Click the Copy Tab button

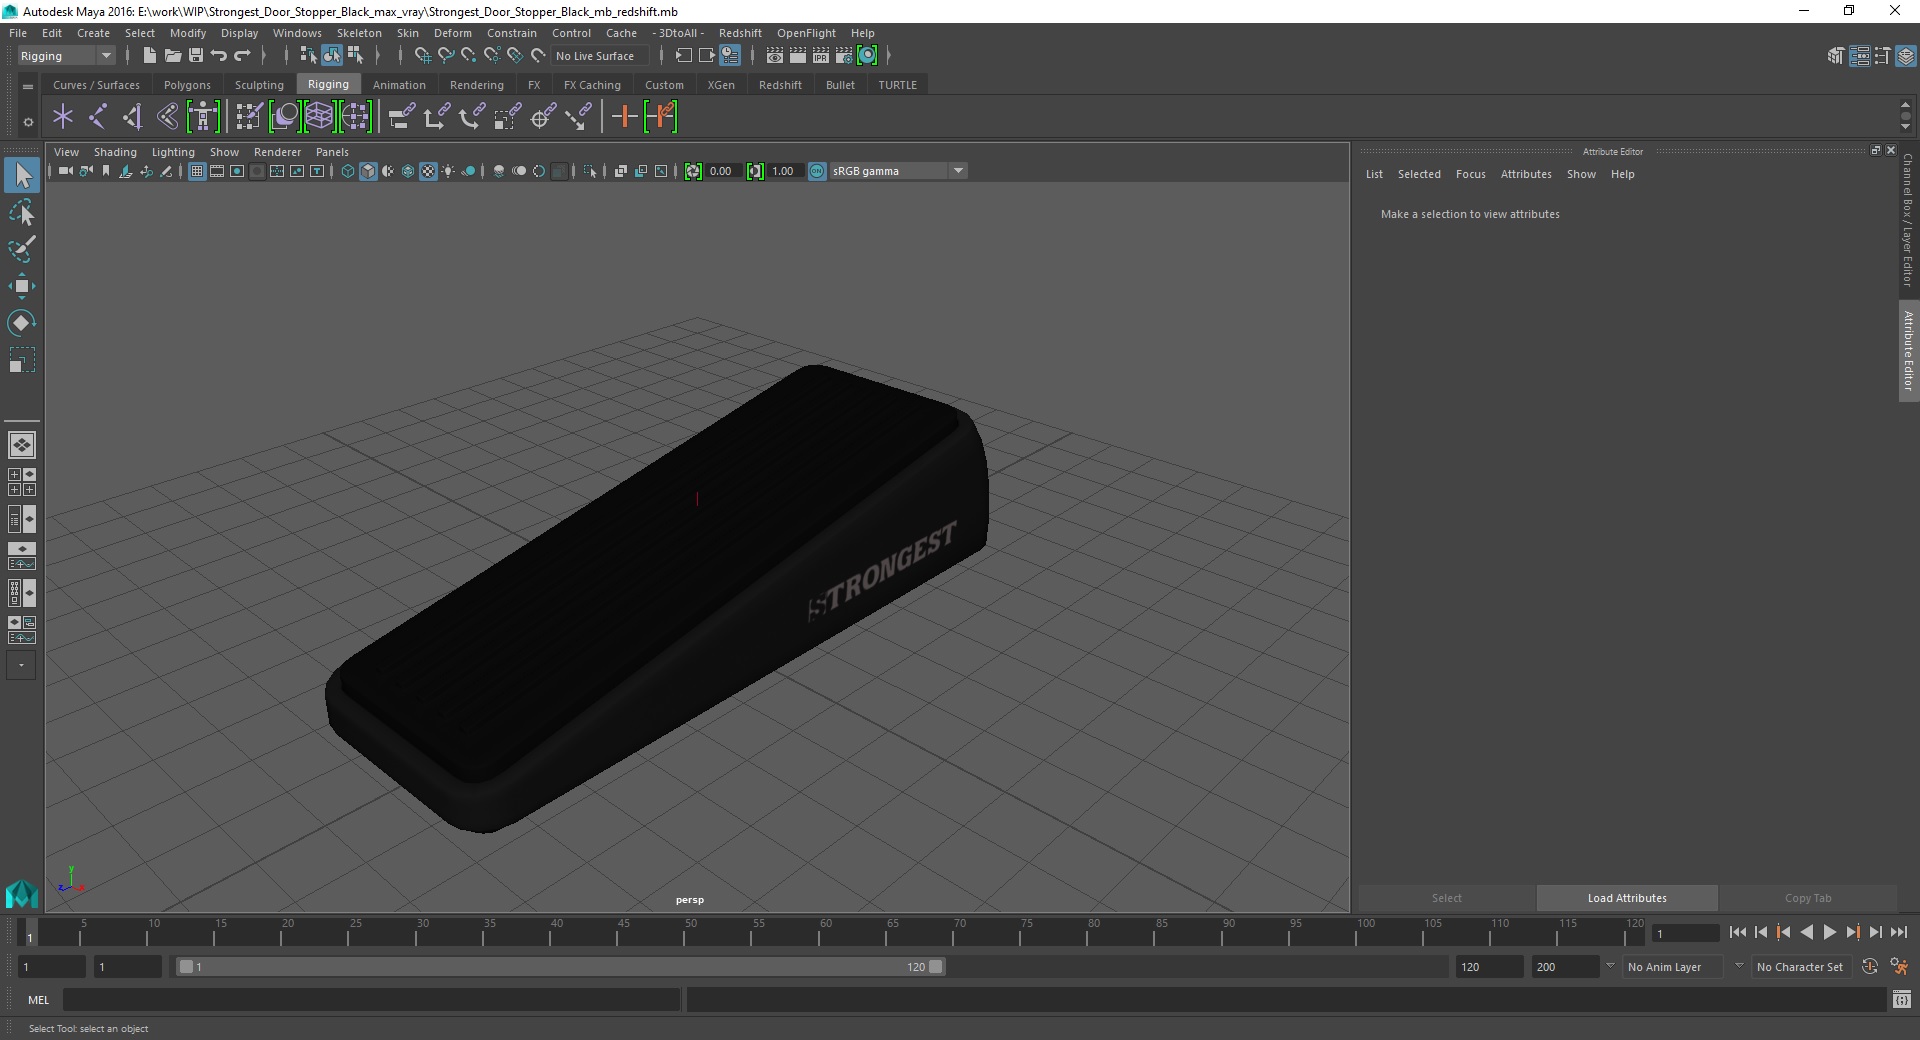coord(1808,898)
